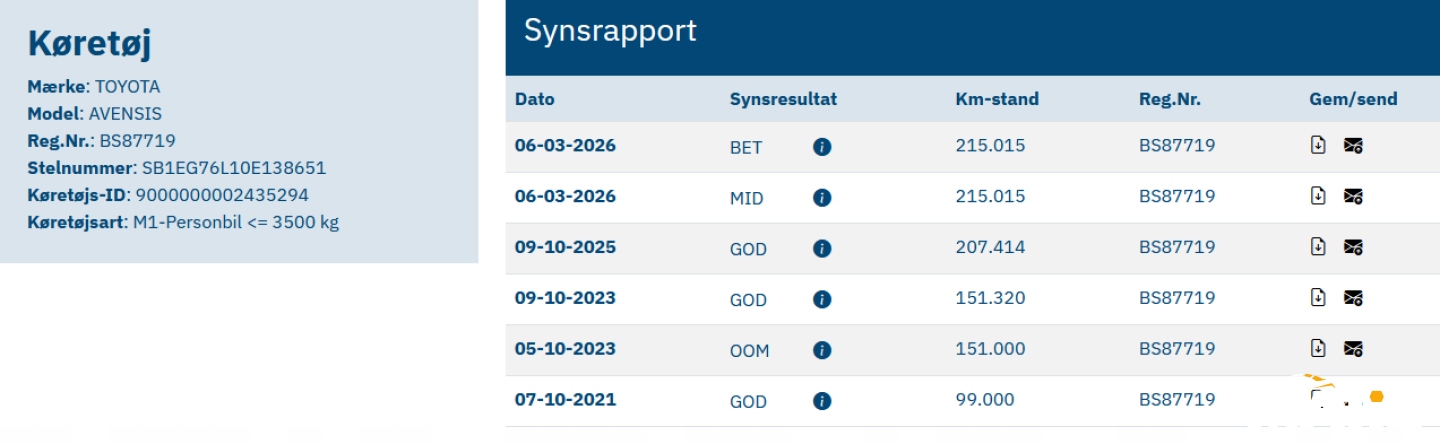The width and height of the screenshot is (1440, 444).
Task: Show info for GOD result 09-10-2025
Action: [x=822, y=249]
